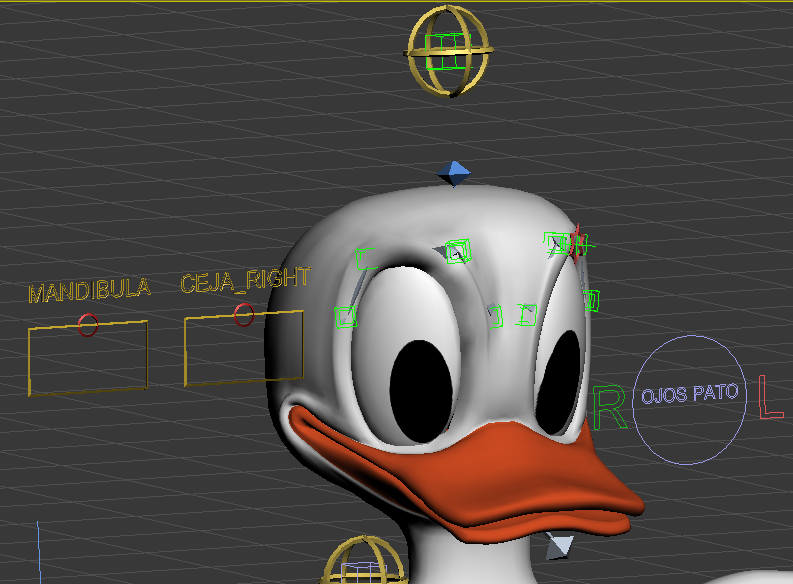Screen dimensions: 793x584
Task: Click the MANDIBULA text label
Action: 90,290
